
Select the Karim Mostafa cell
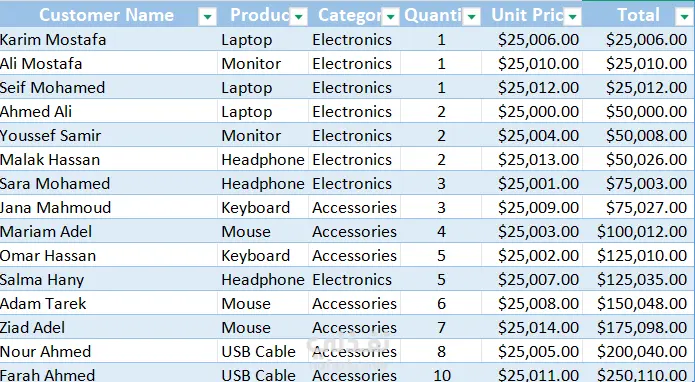(x=109, y=39)
